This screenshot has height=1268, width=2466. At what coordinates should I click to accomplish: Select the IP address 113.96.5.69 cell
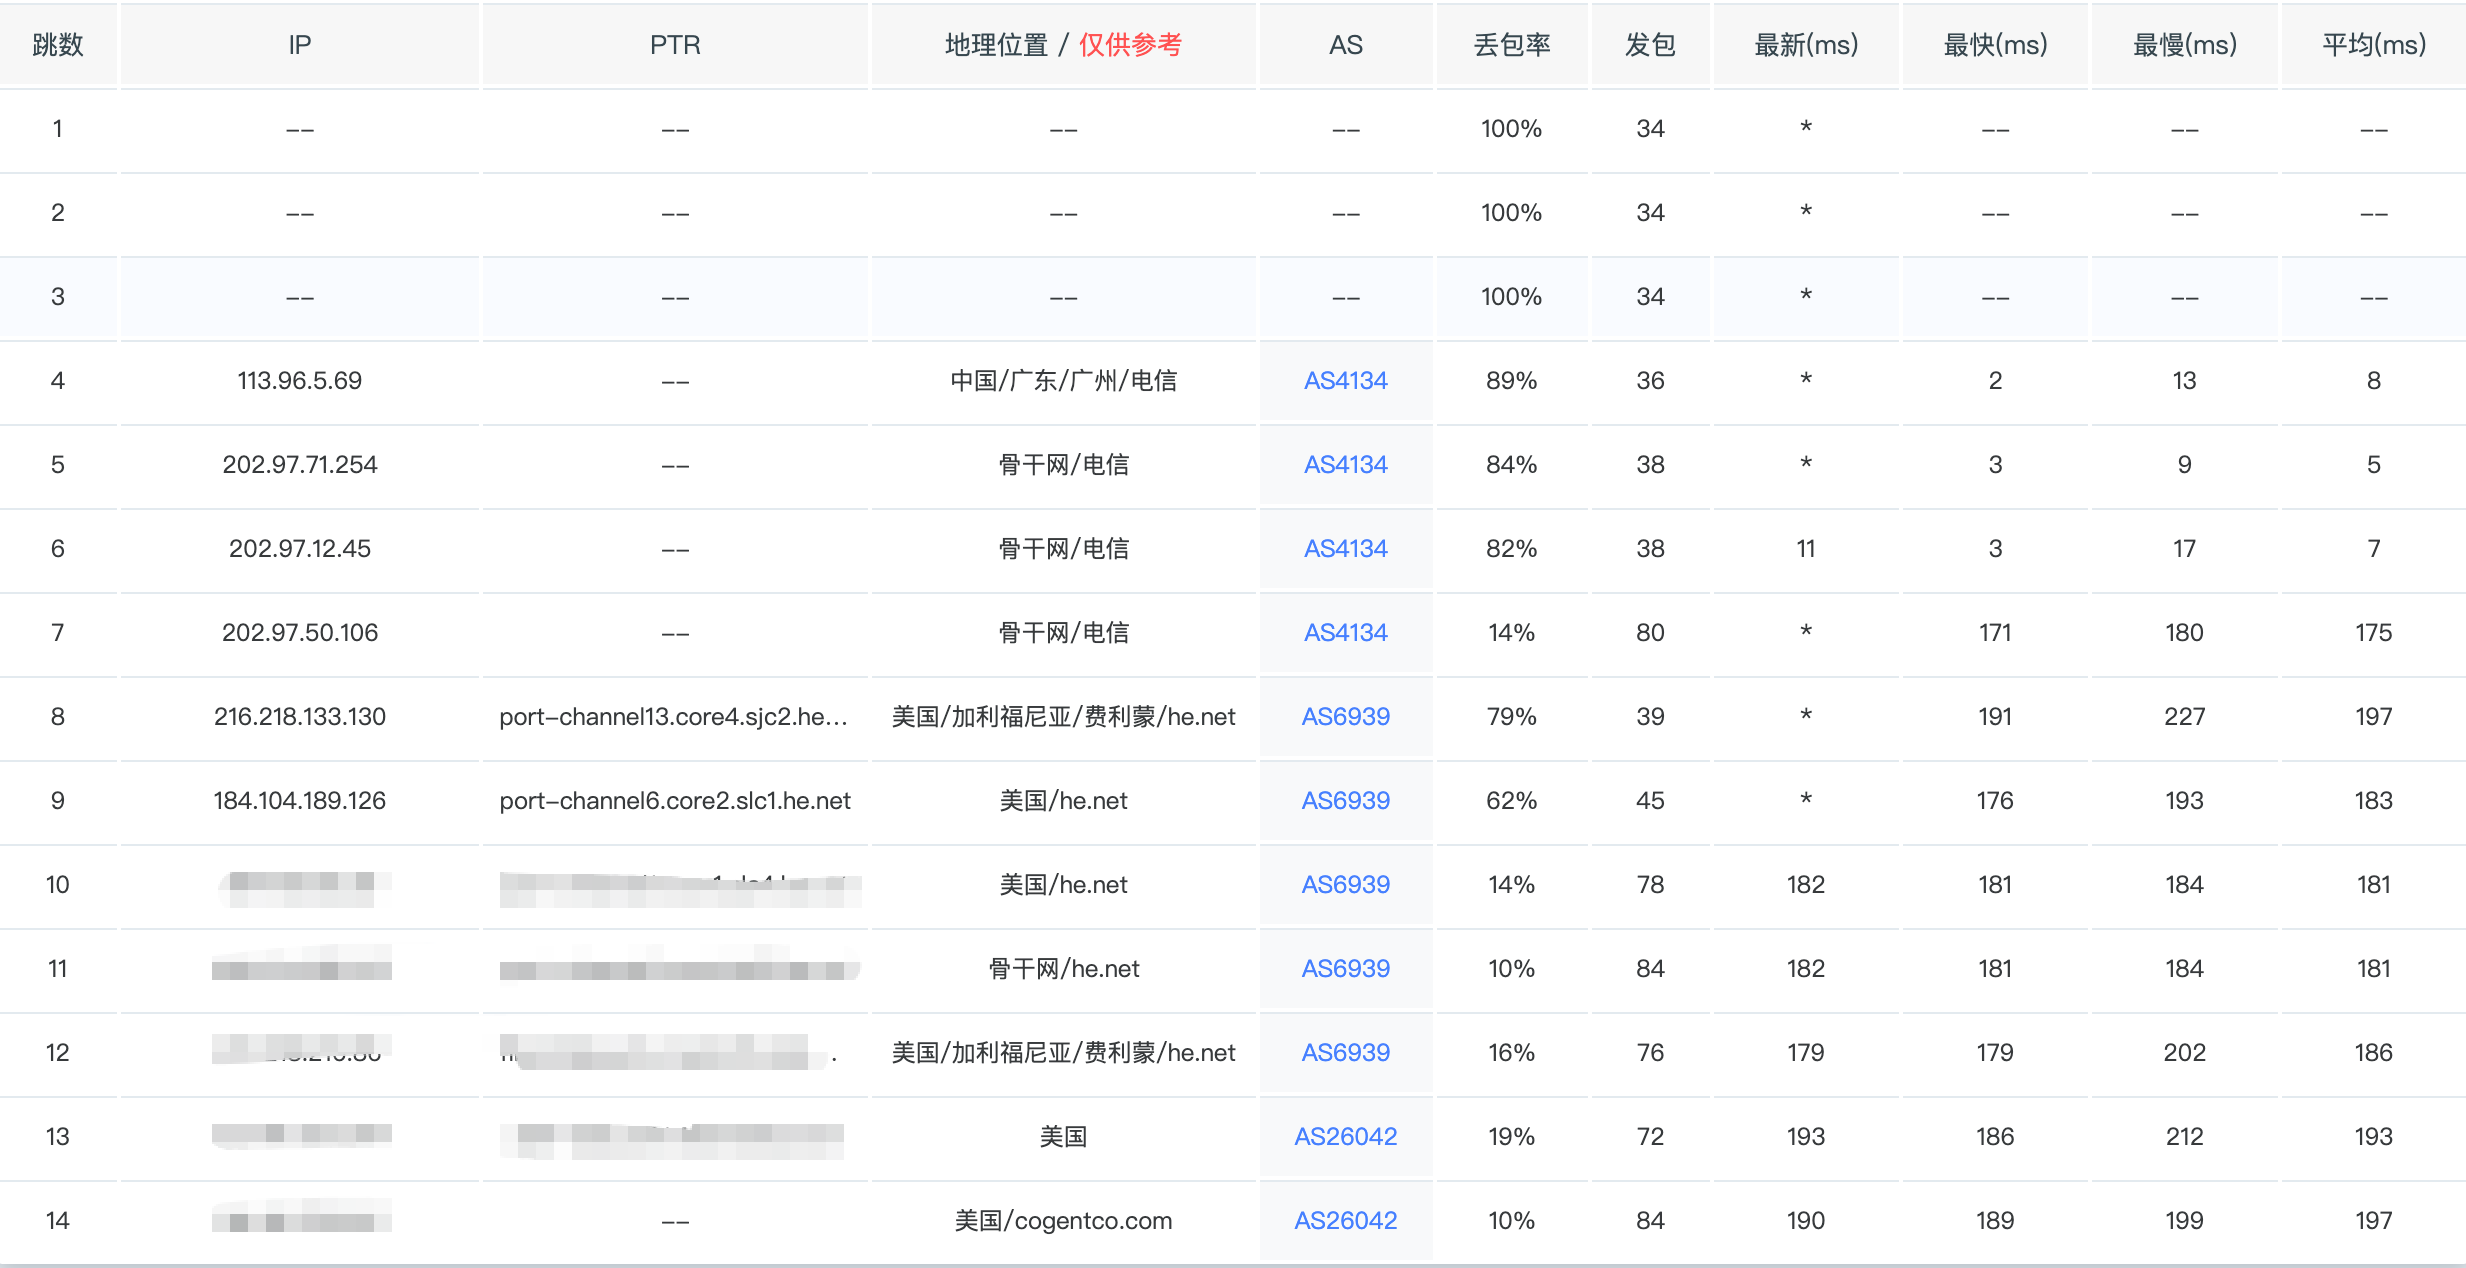point(299,381)
